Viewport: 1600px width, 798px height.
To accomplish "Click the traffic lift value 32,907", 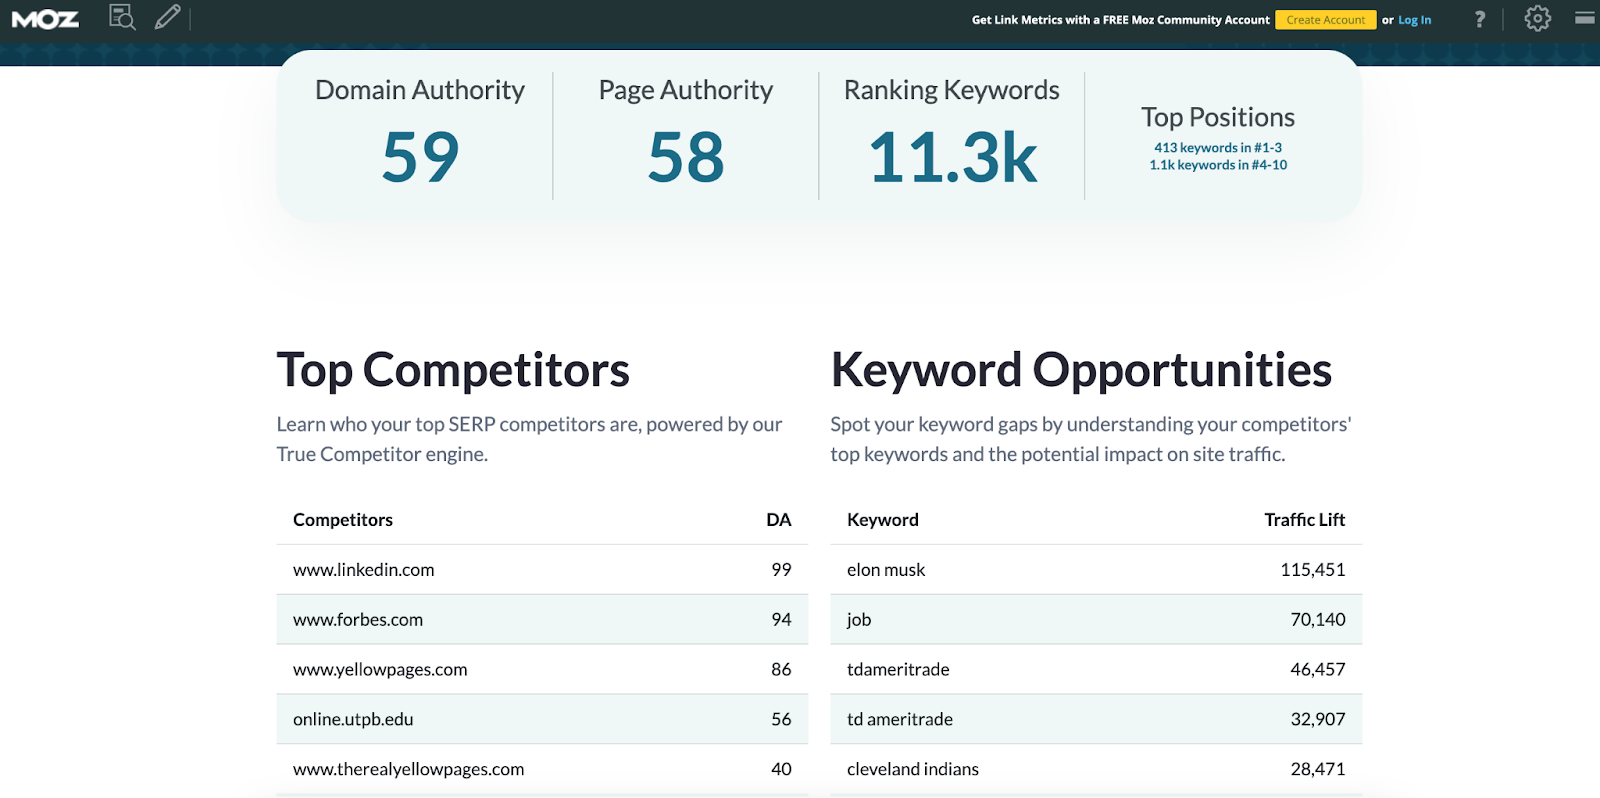I will [1318, 720].
